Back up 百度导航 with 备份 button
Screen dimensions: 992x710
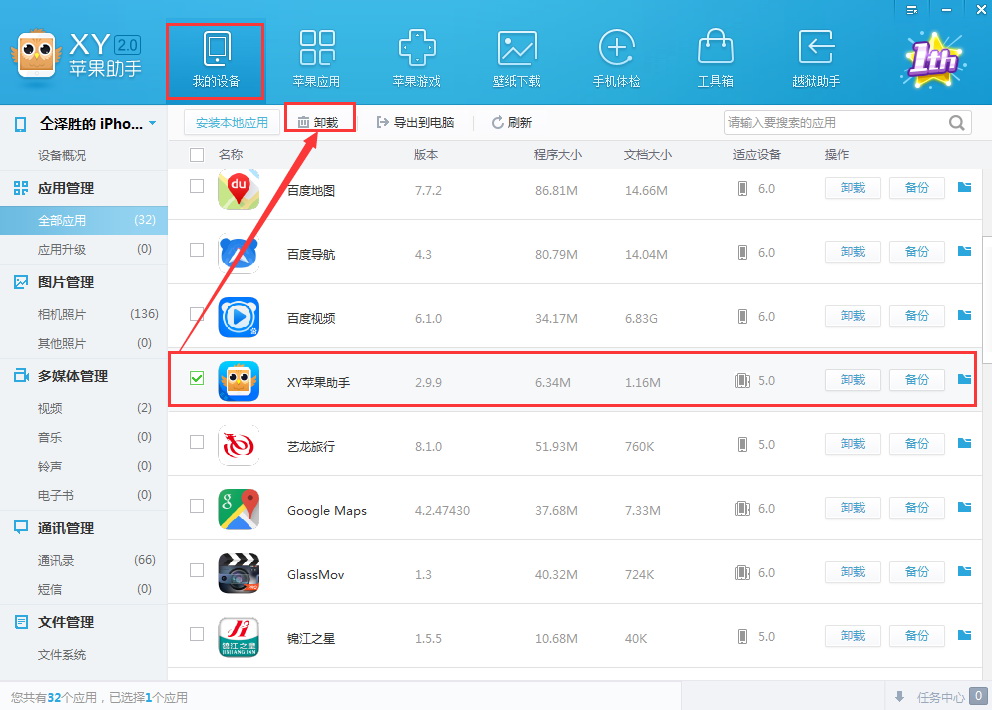point(917,252)
